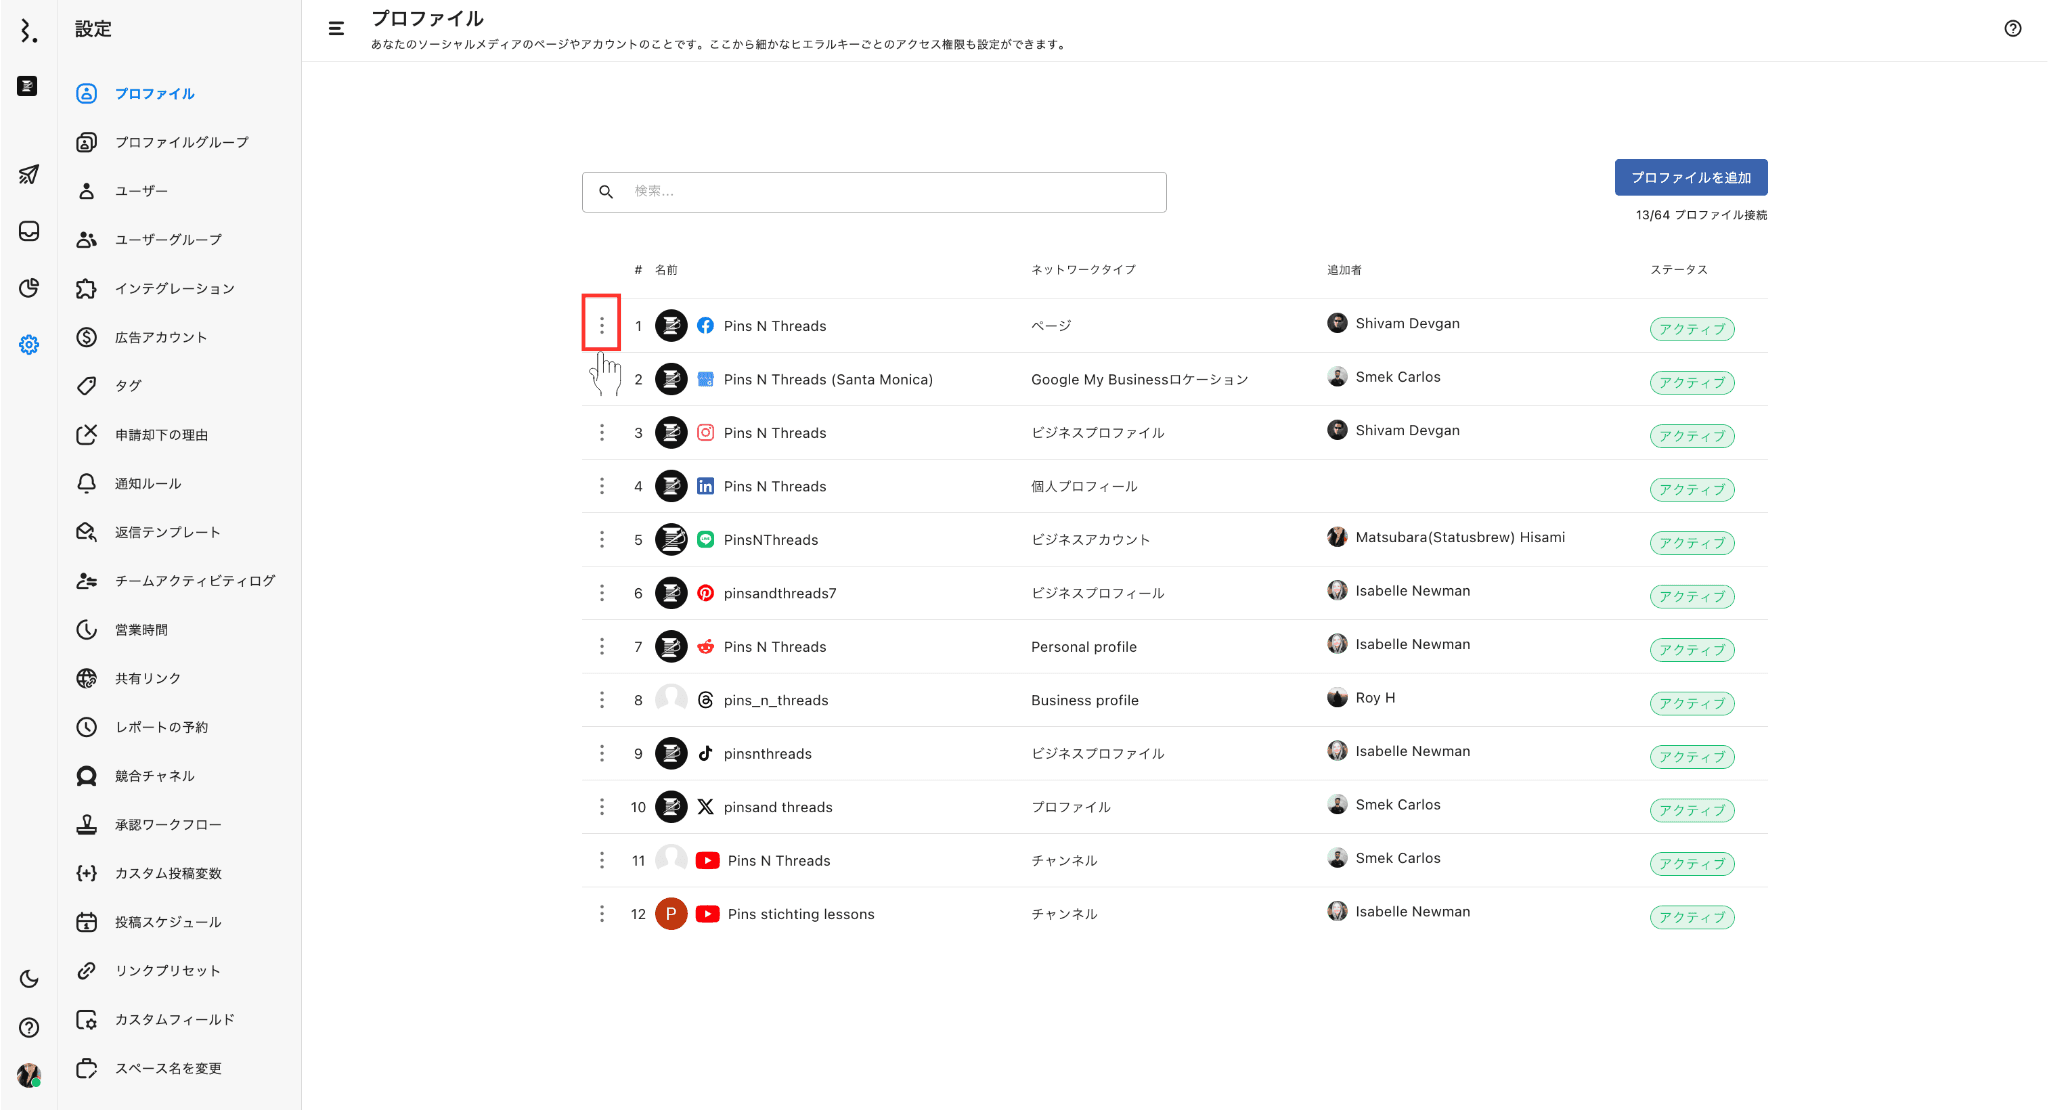The height and width of the screenshot is (1110, 2048).
Task: Open the reports pie-chart icon
Action: pos(29,288)
